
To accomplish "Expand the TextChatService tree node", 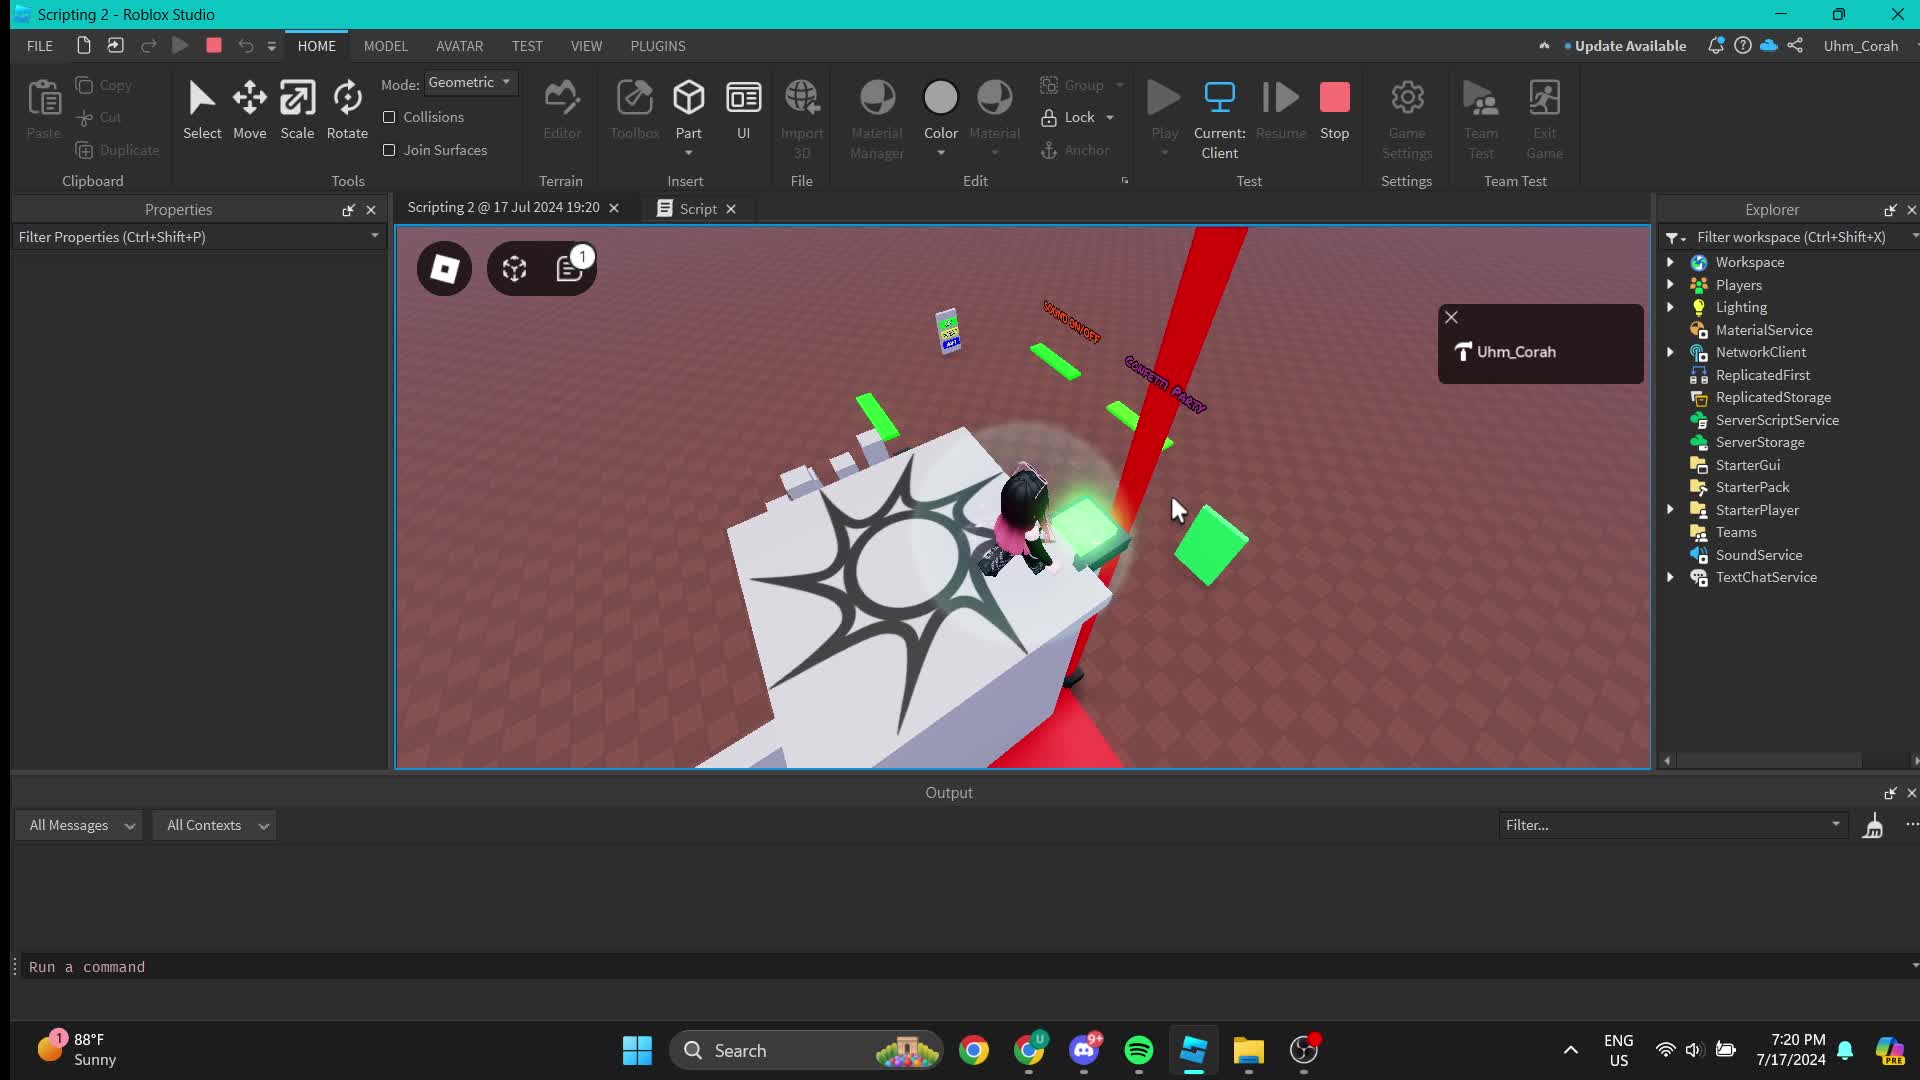I will click(1670, 578).
